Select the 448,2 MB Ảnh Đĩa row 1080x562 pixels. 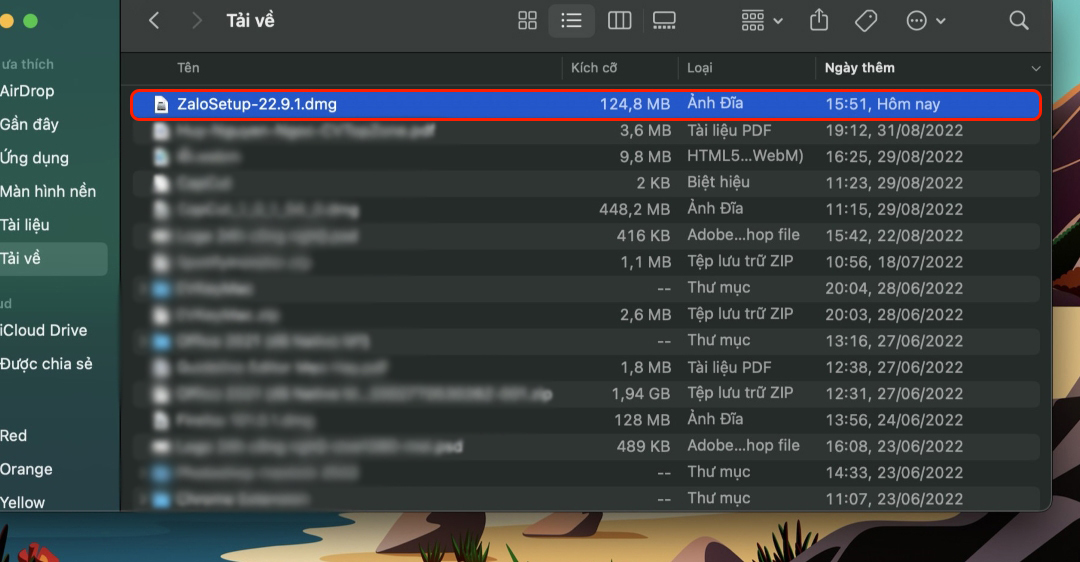click(585, 209)
